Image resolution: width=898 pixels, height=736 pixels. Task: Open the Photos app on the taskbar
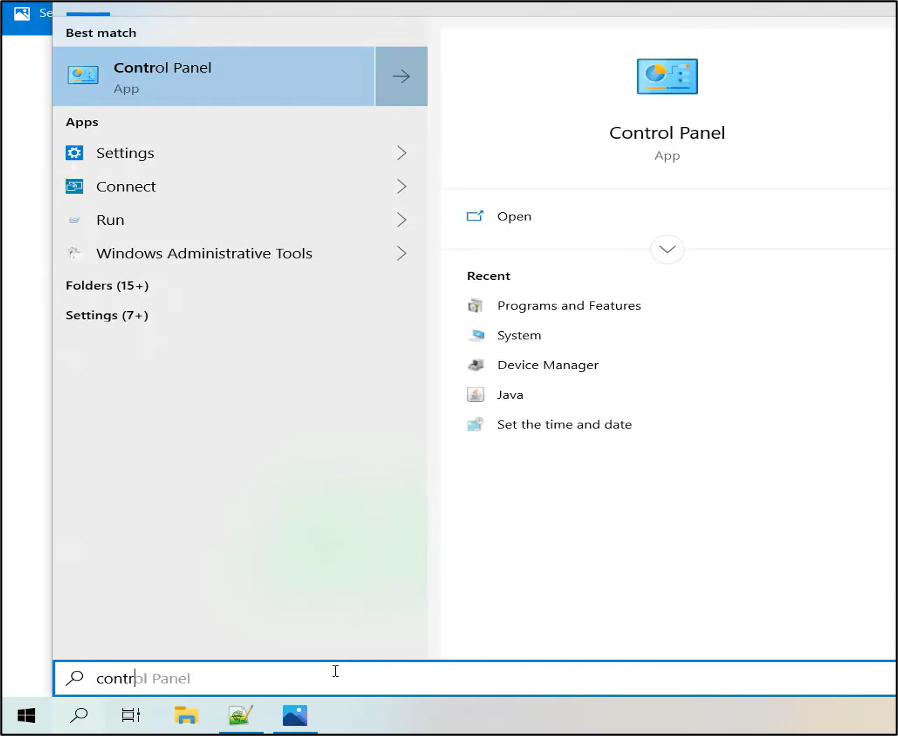(294, 715)
